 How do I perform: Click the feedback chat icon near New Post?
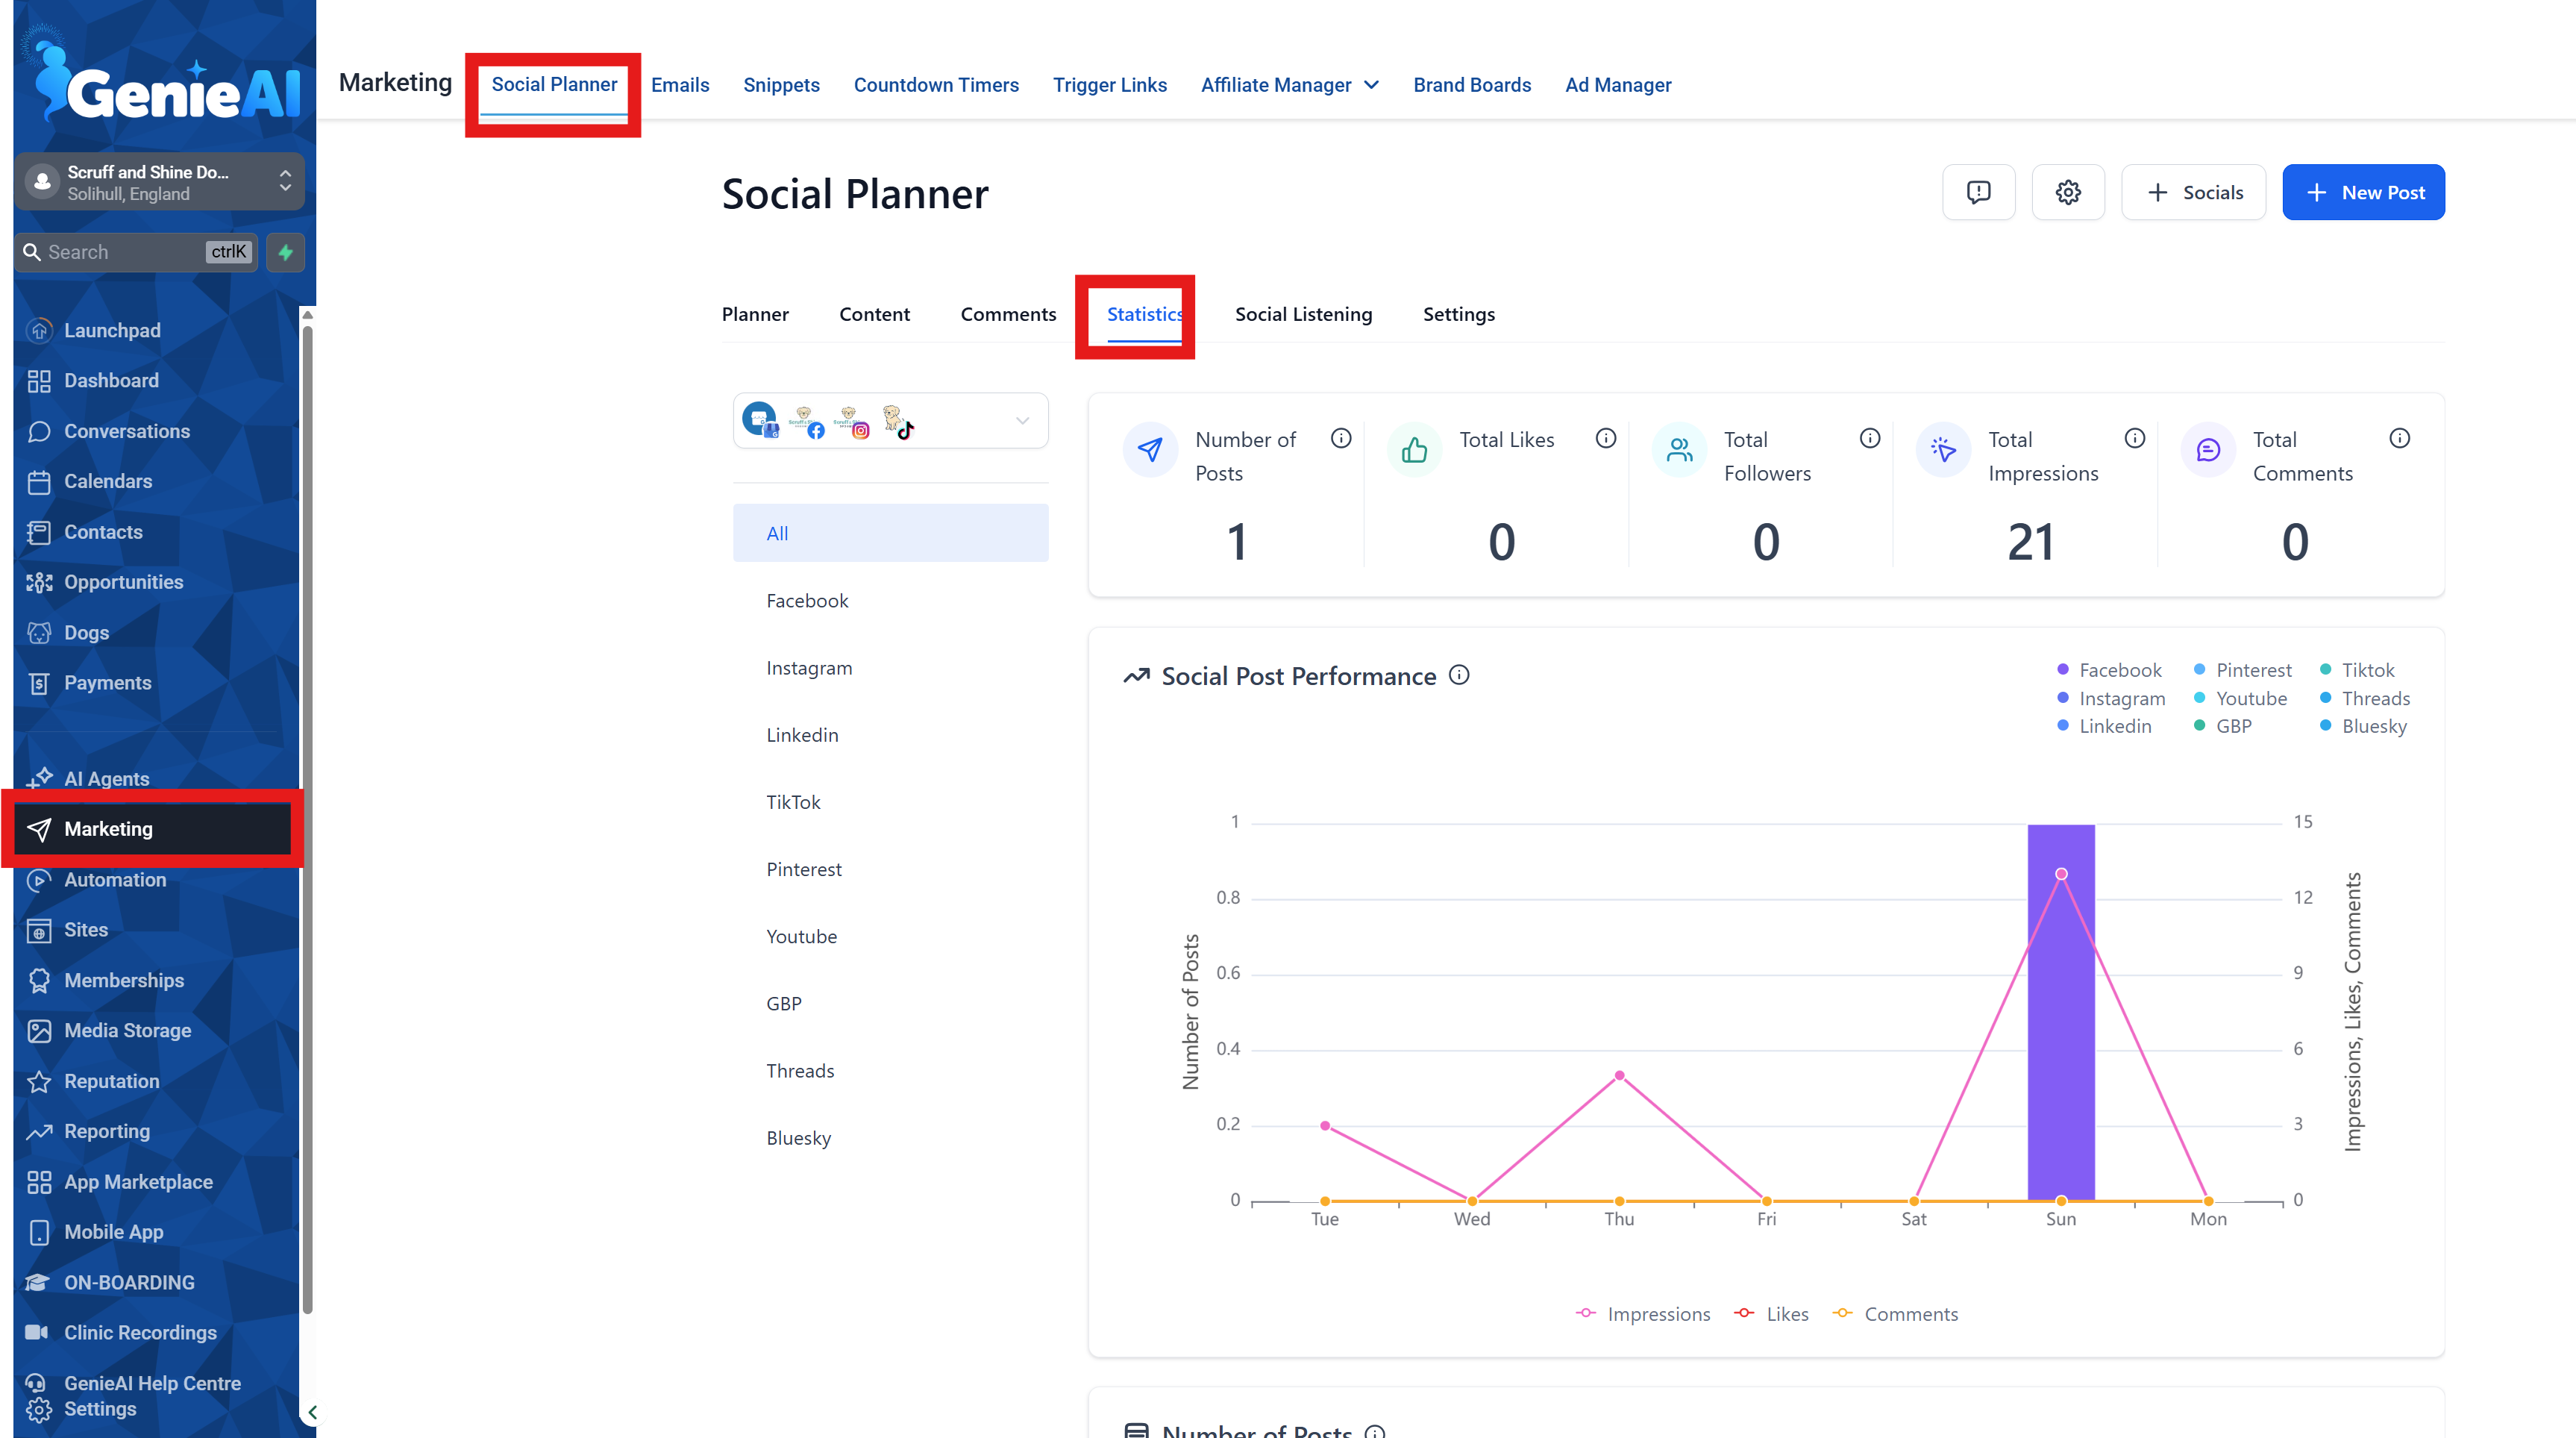[x=1979, y=192]
